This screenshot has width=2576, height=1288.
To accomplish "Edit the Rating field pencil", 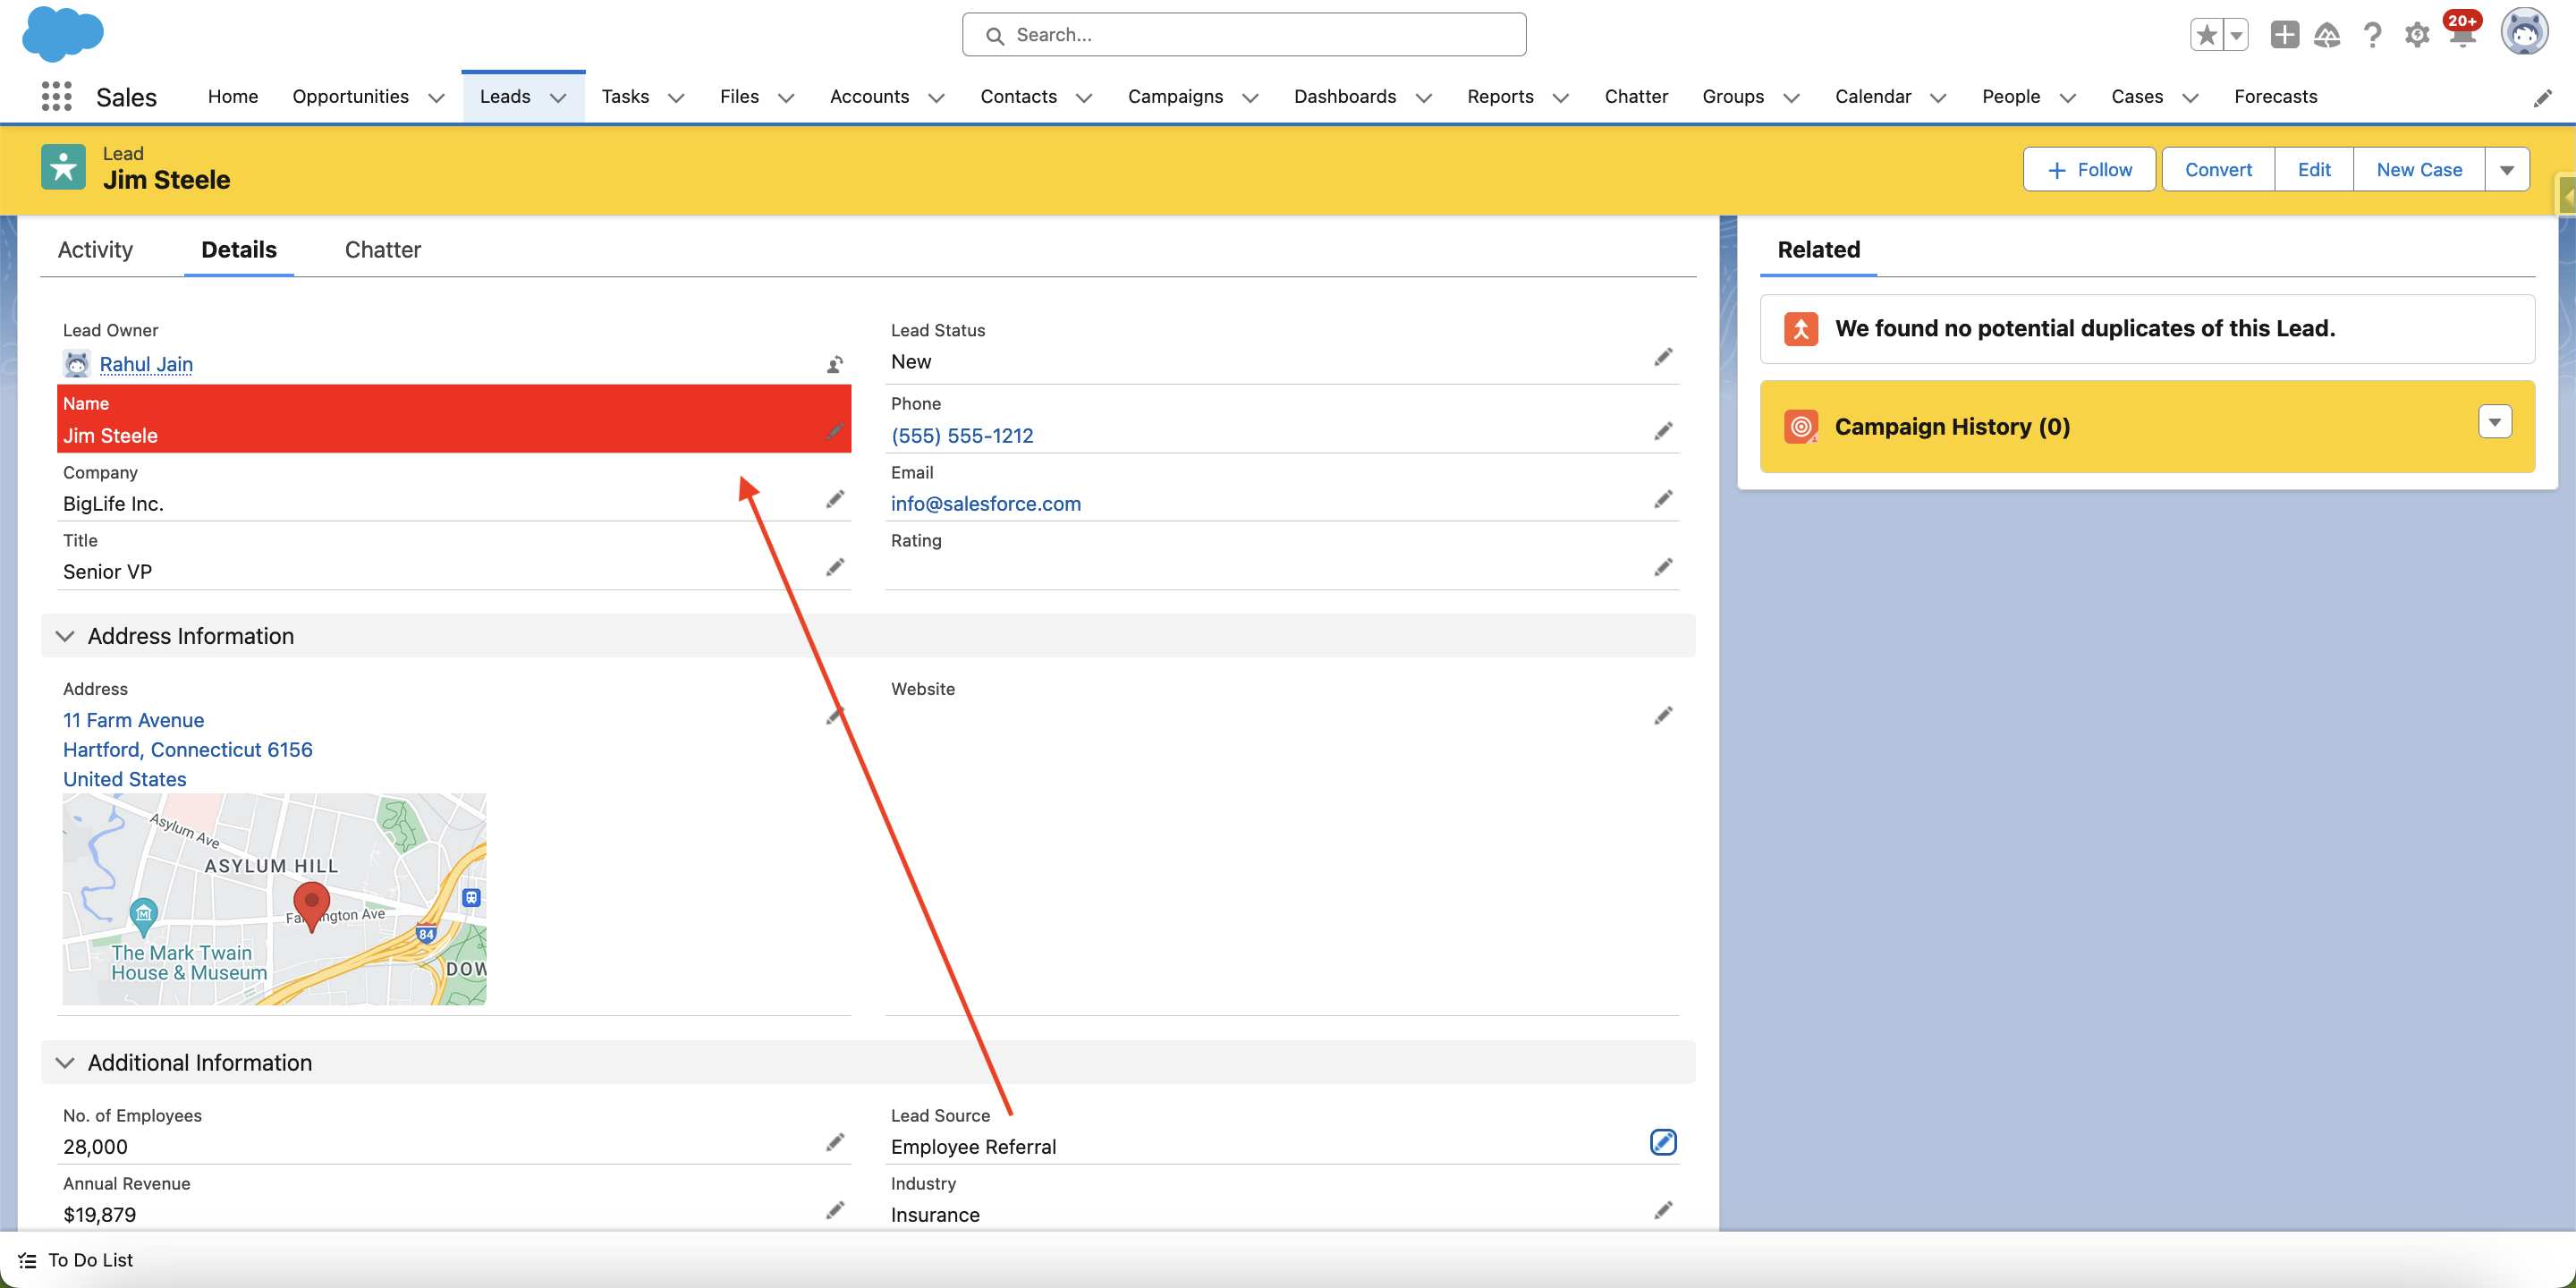I will click(1663, 567).
